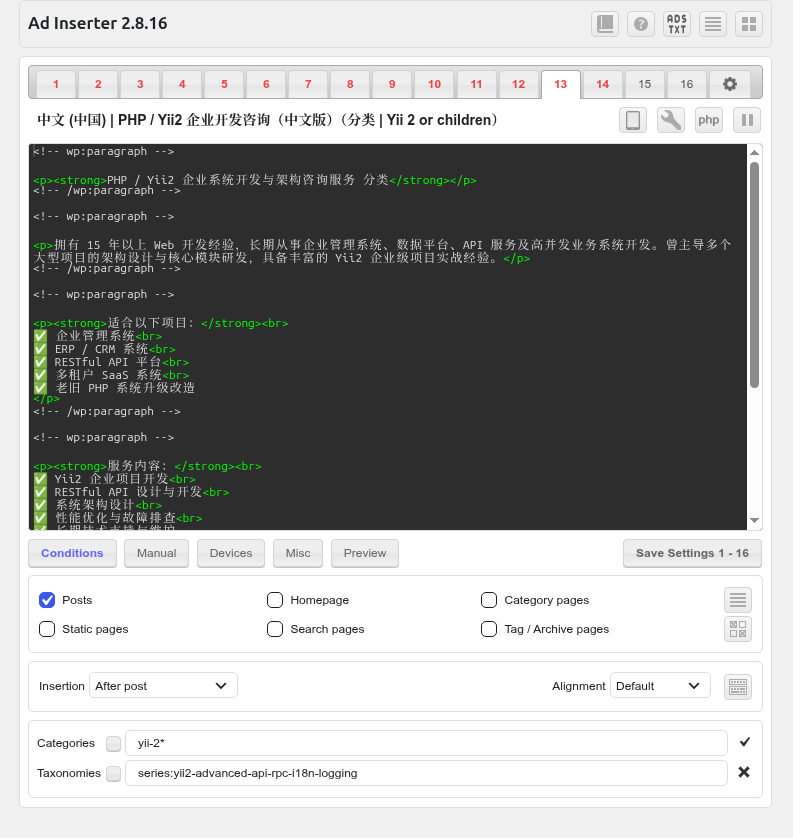The height and width of the screenshot is (838, 793).
Task: Click the Misc button
Action: [x=298, y=553]
